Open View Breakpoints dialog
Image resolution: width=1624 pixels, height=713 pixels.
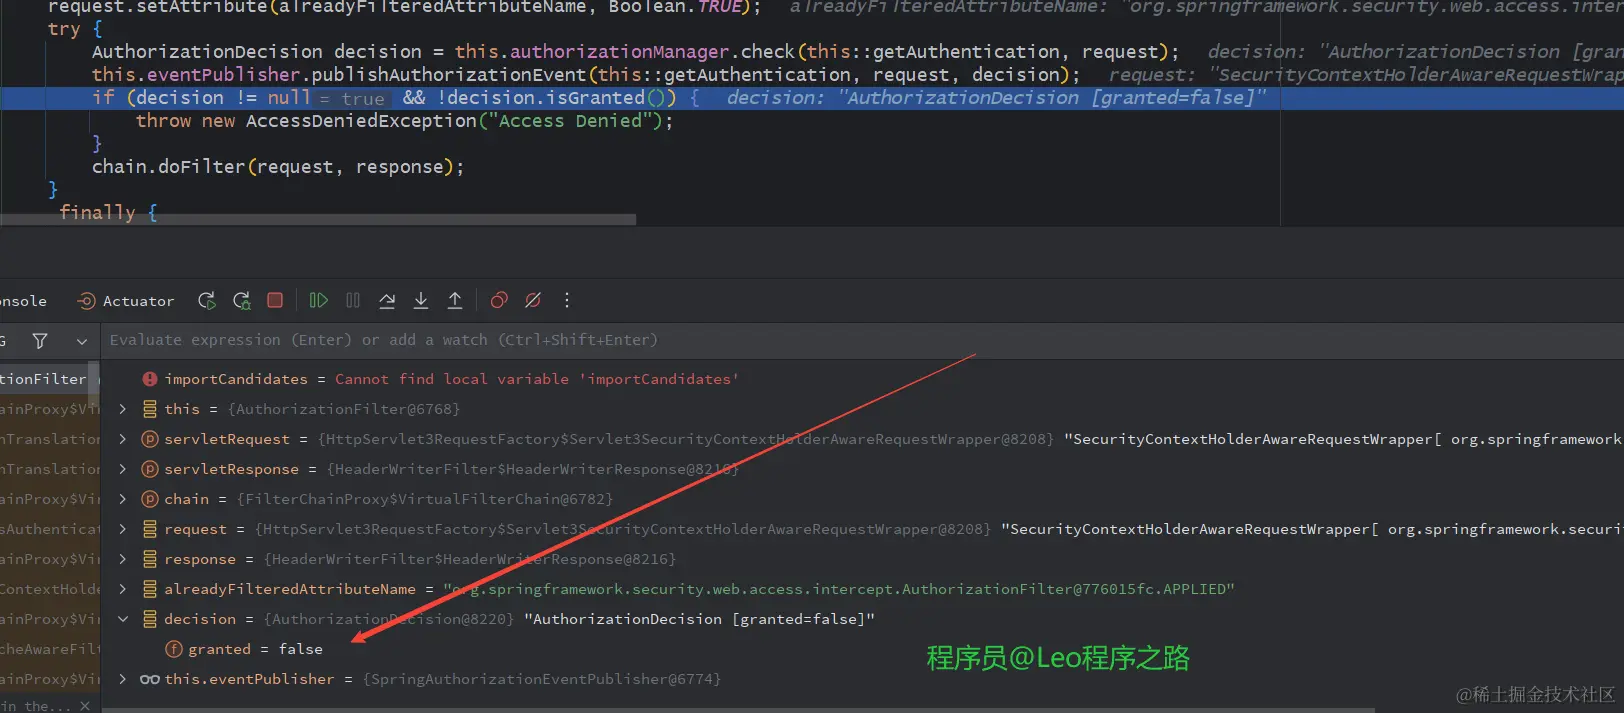click(499, 300)
